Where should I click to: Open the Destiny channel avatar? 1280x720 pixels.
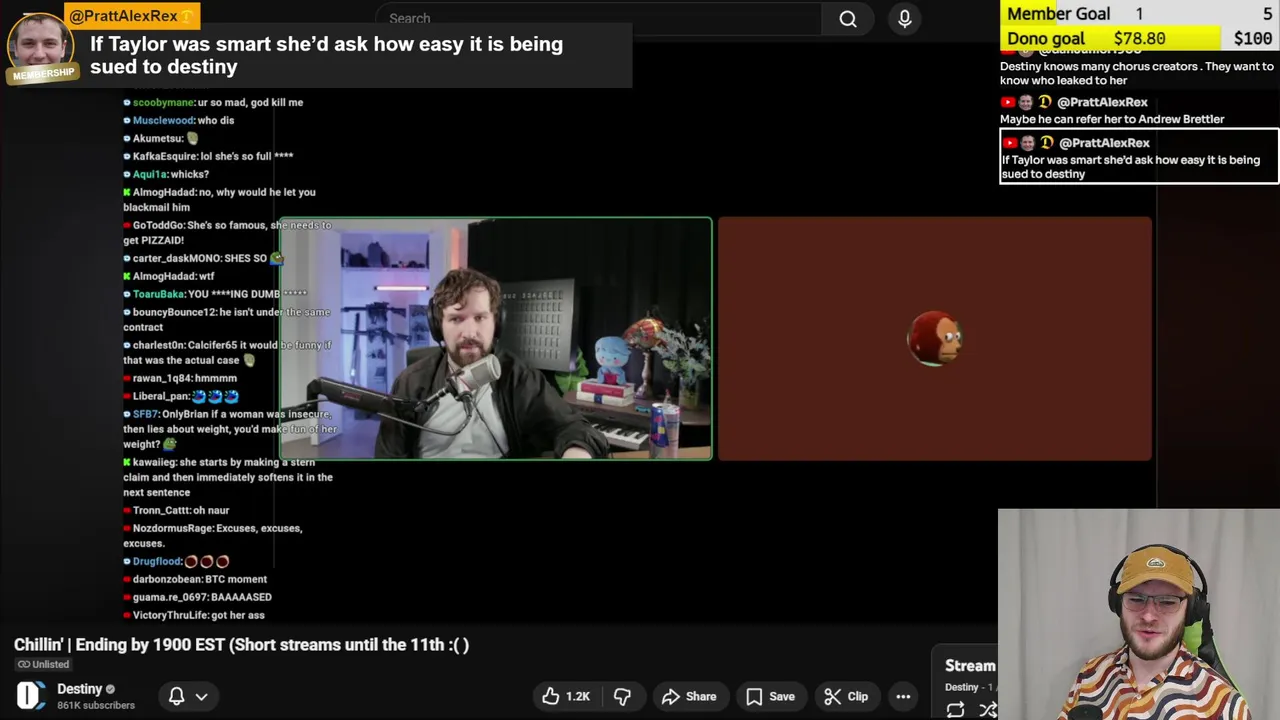[31, 696]
